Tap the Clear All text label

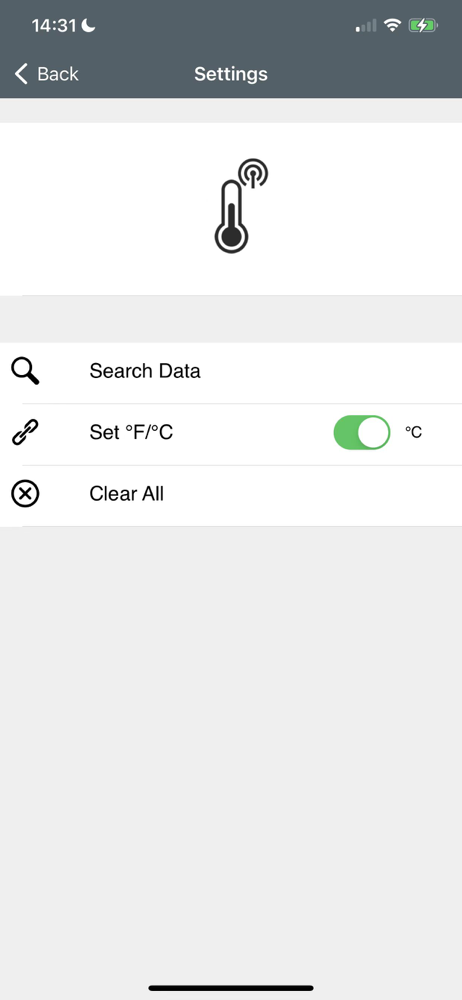point(126,494)
